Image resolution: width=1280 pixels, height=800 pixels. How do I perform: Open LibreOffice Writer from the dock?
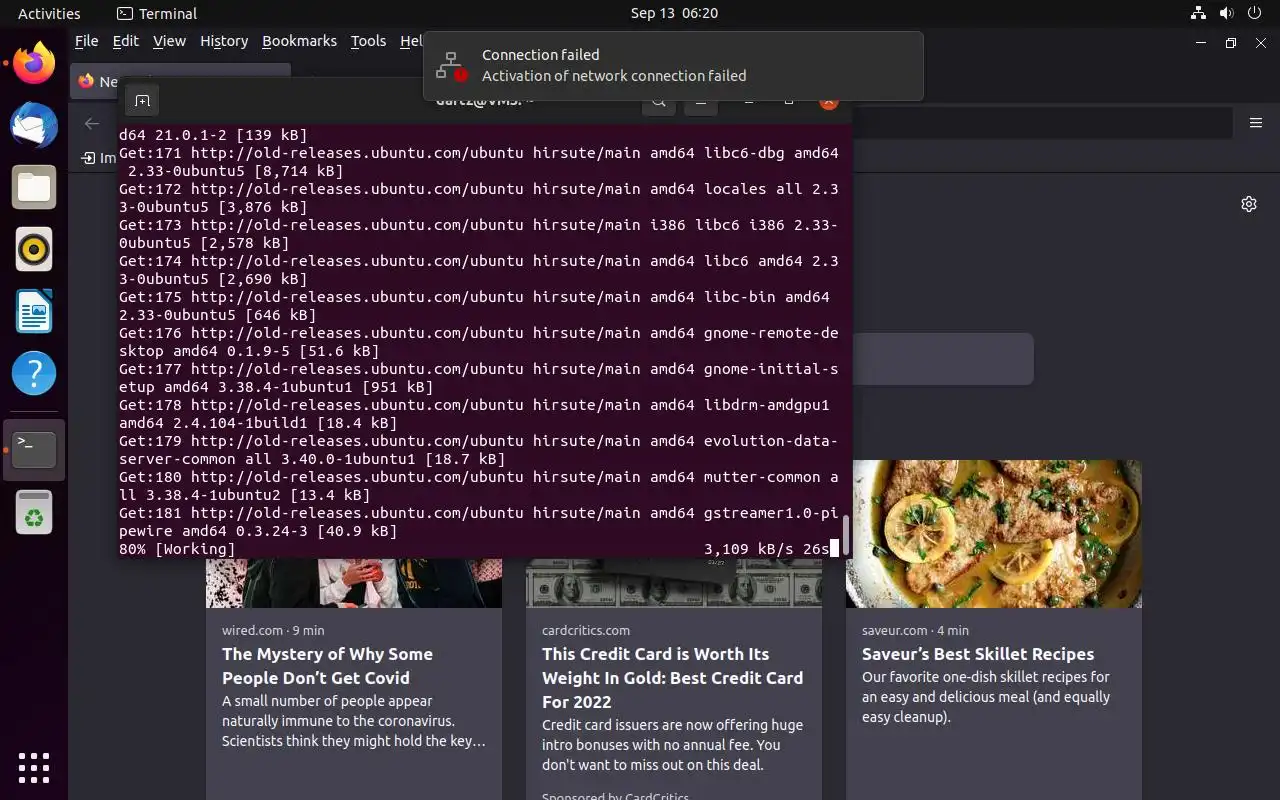point(34,311)
